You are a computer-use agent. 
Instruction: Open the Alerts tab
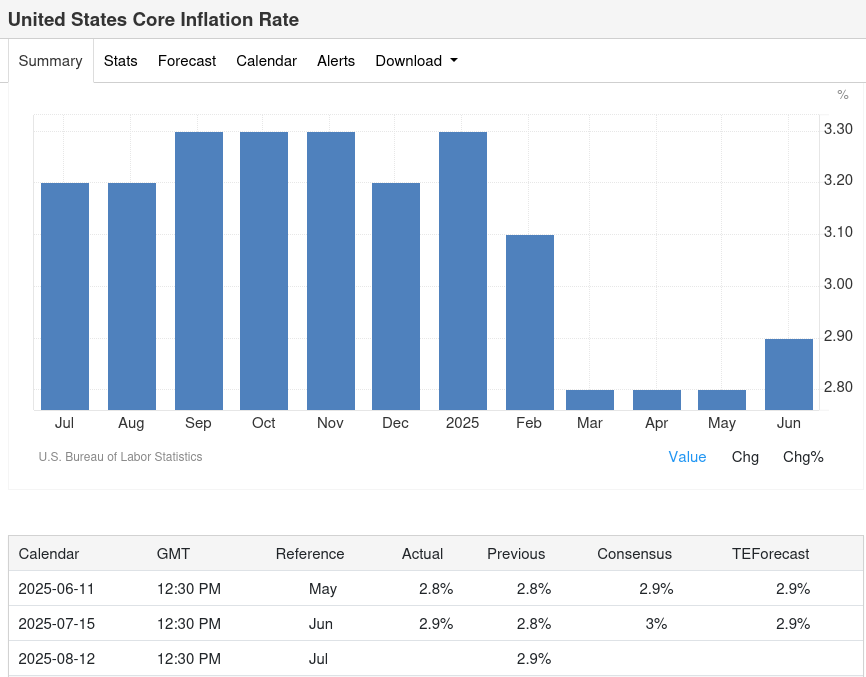point(336,61)
